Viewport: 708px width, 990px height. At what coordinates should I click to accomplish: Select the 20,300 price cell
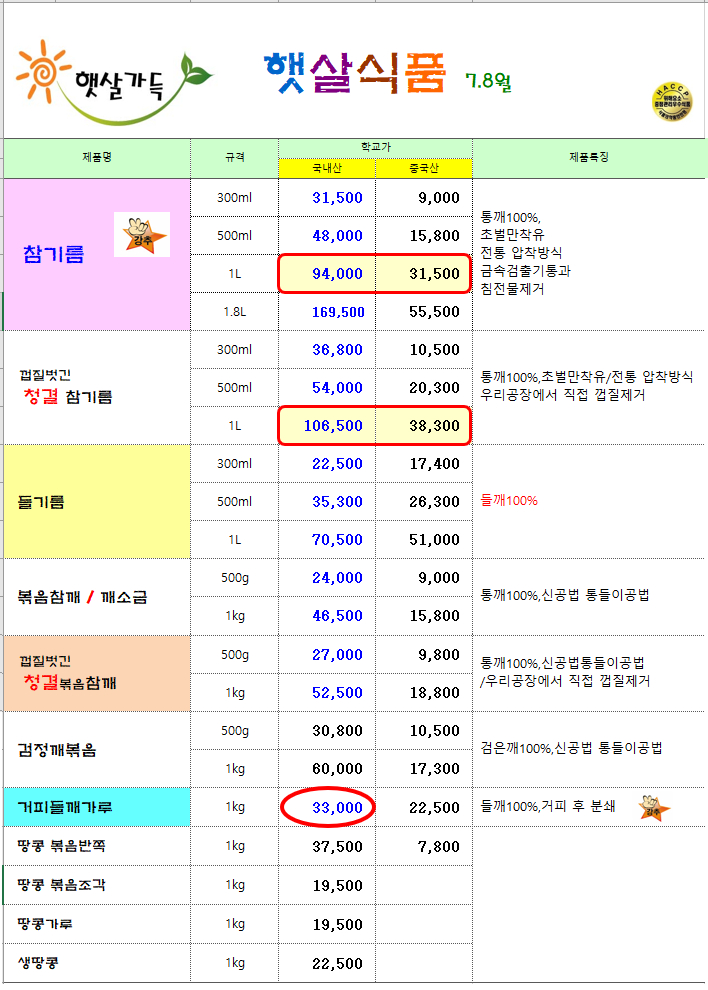point(424,388)
